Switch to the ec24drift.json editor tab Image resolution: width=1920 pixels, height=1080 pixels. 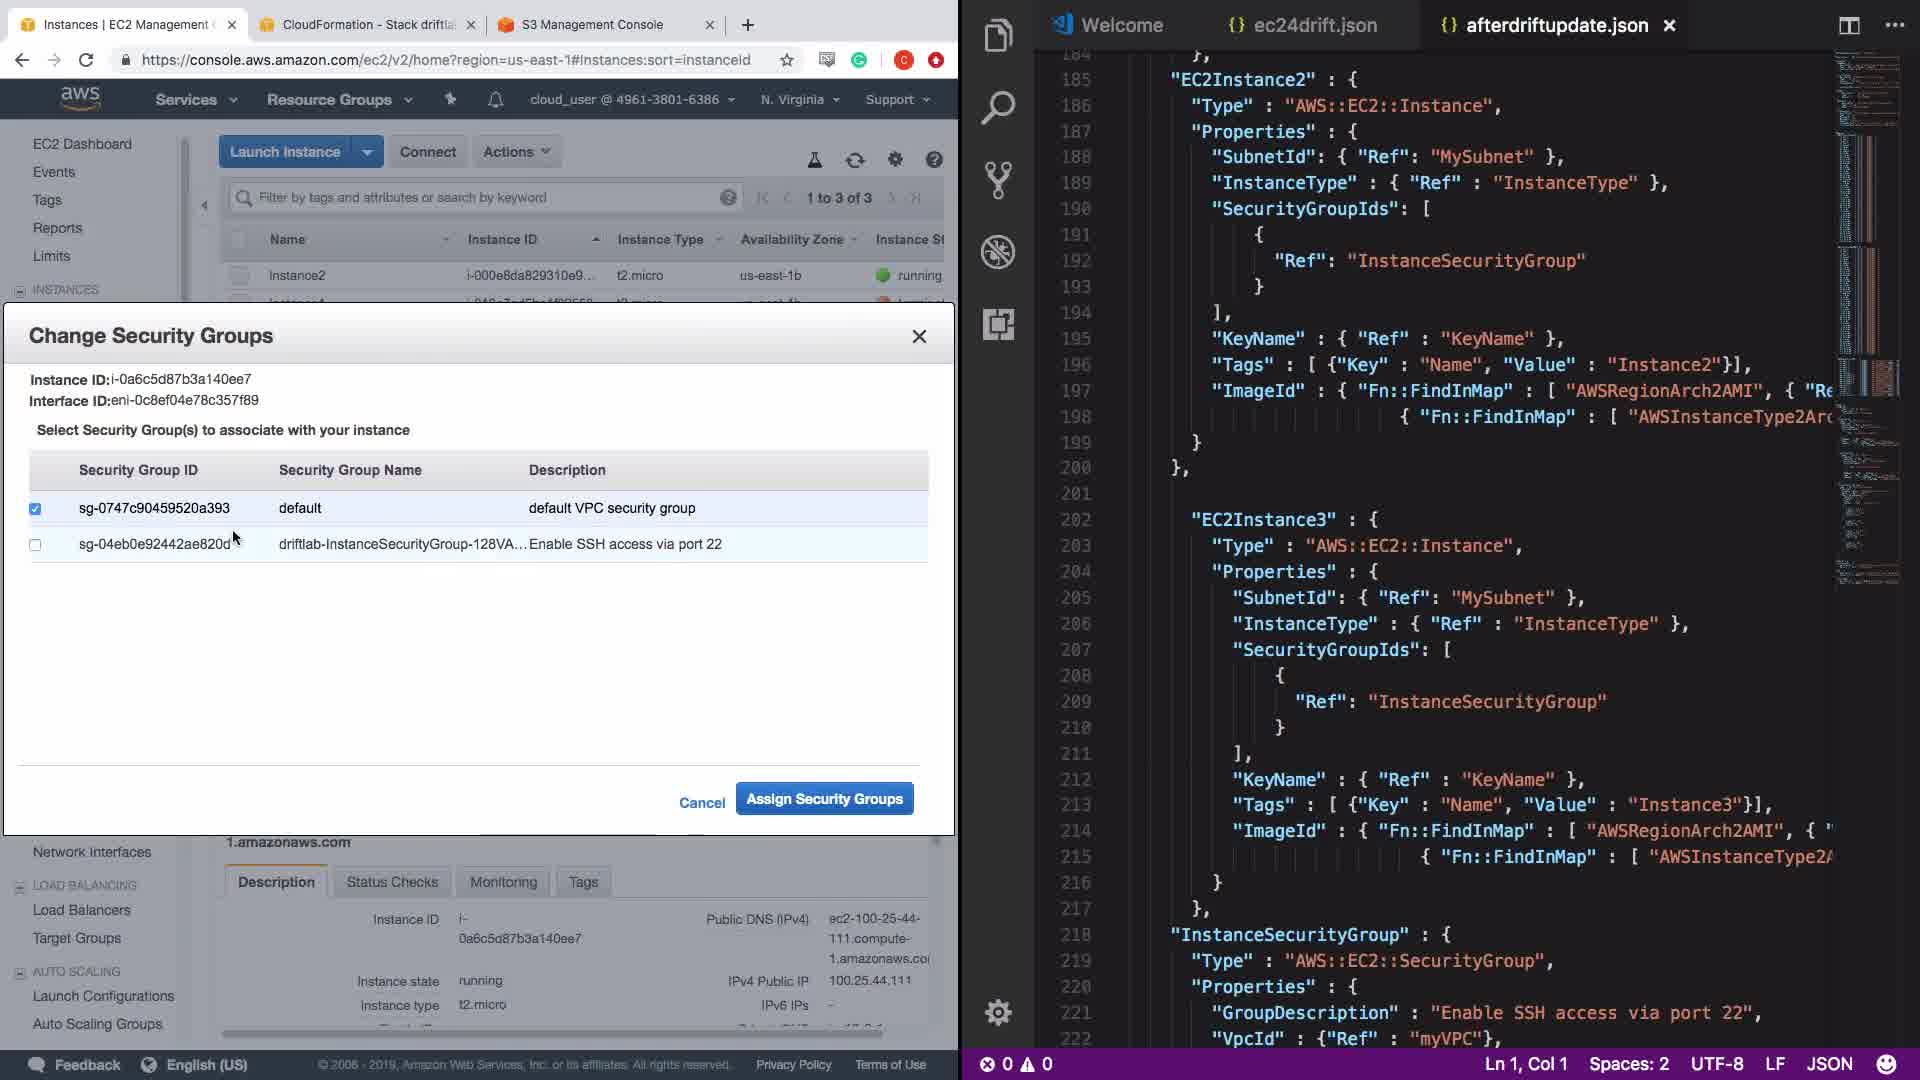point(1314,25)
